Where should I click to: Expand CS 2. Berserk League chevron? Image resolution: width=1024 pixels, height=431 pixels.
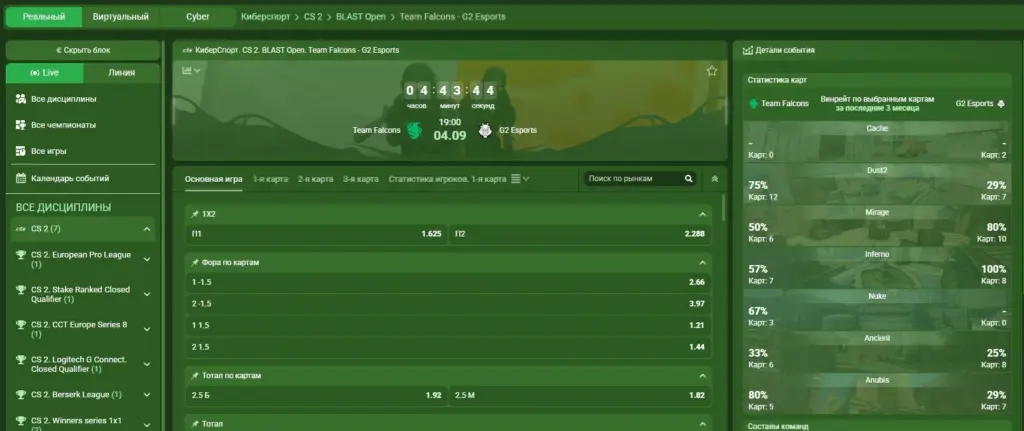point(147,394)
